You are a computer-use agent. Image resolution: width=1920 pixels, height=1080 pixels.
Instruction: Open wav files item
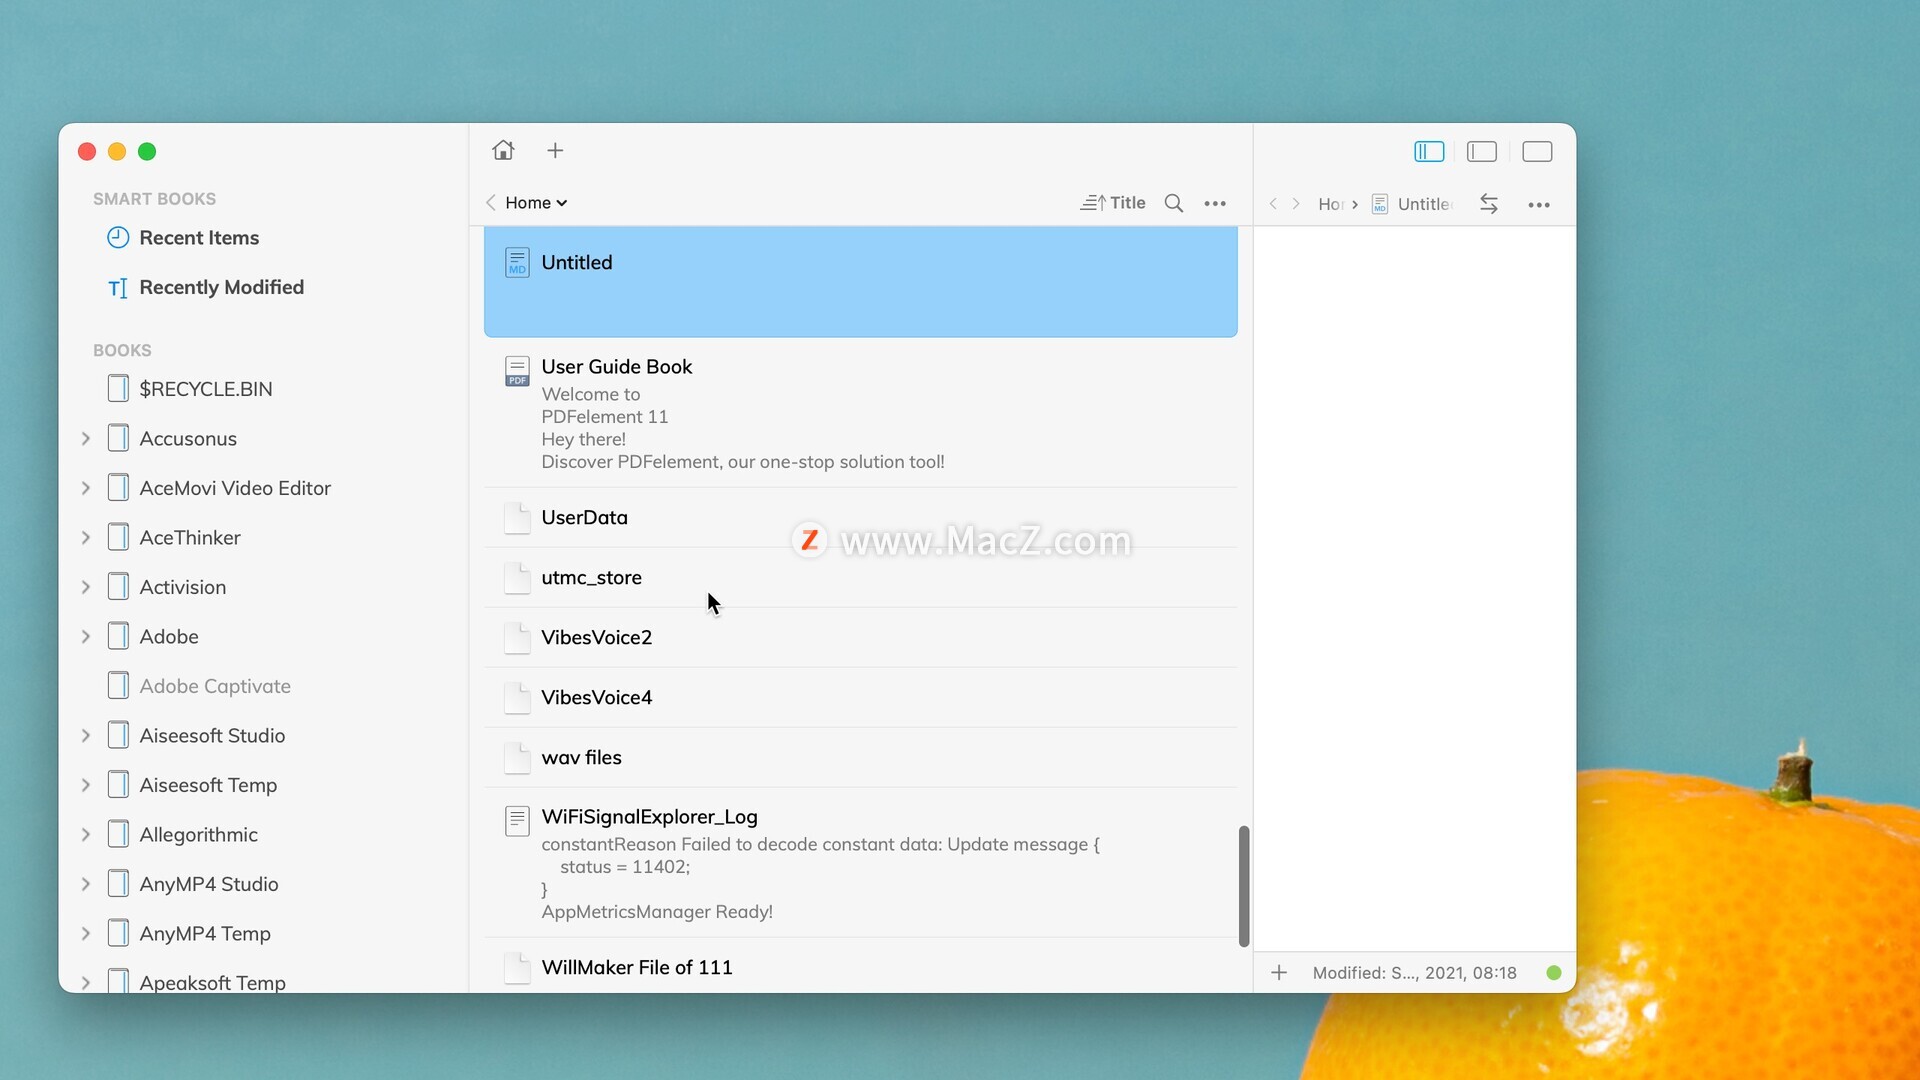[x=860, y=757]
